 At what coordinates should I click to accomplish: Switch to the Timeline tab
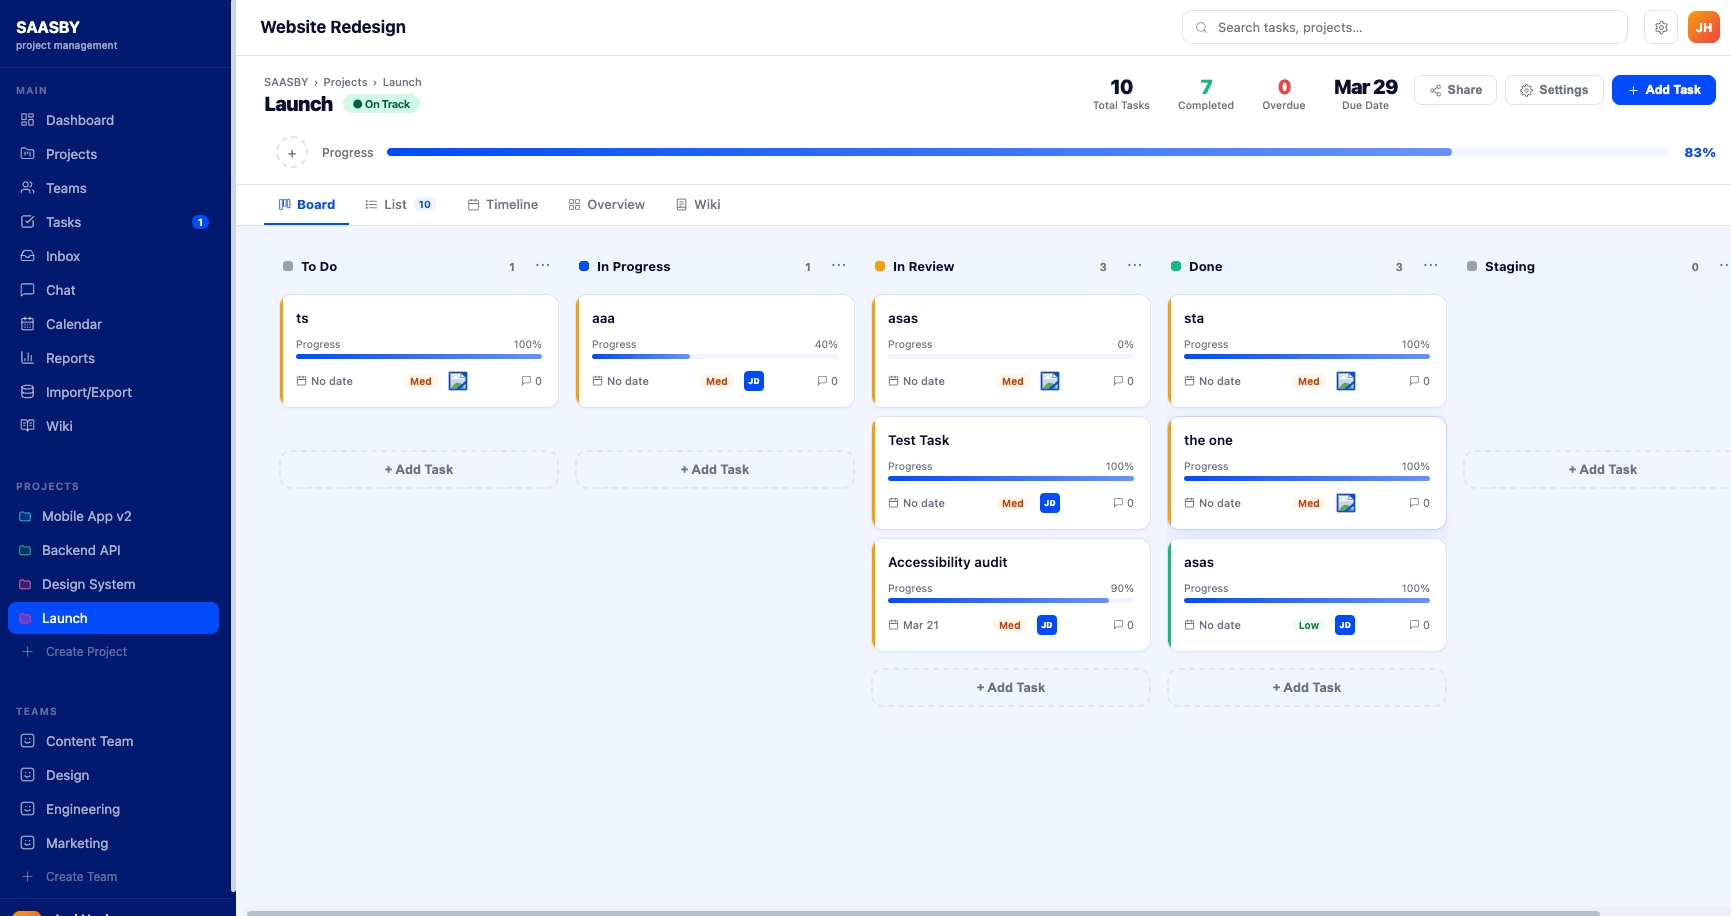(x=511, y=204)
